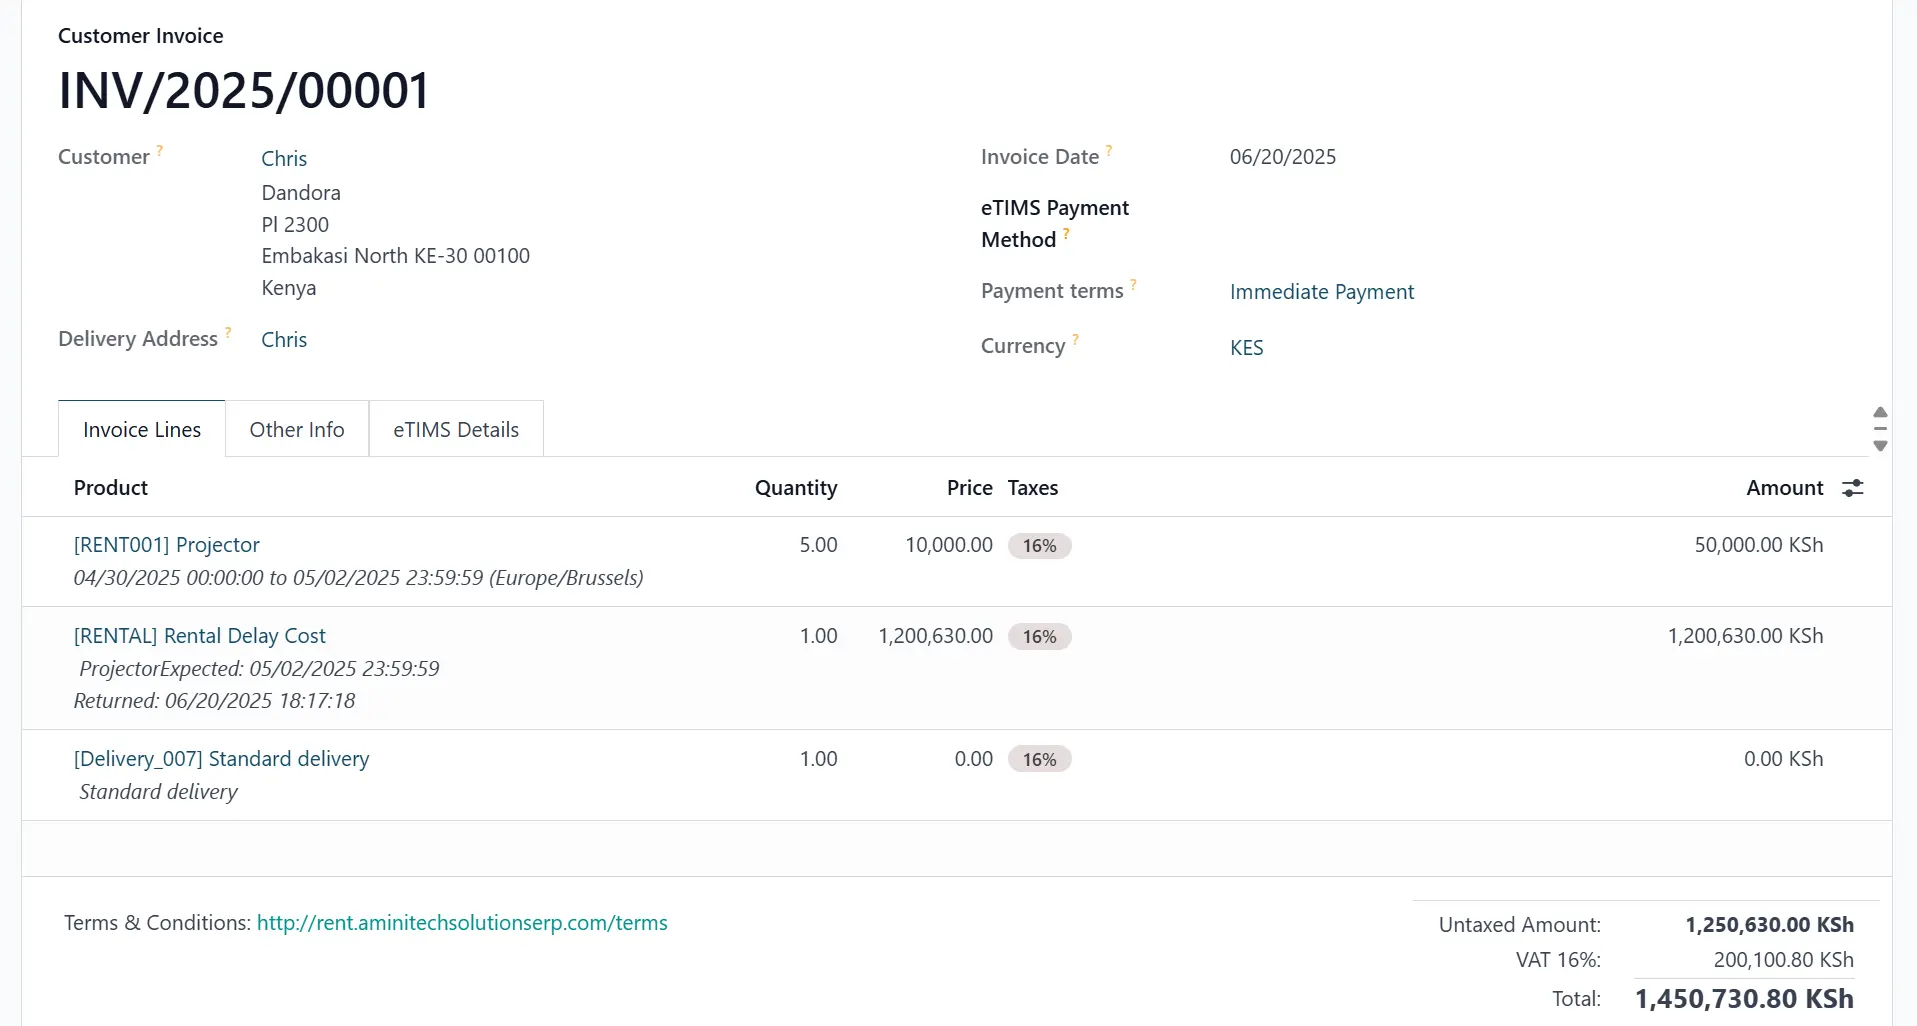
Task: Click help icon next to Payment terms
Action: pos(1133,285)
